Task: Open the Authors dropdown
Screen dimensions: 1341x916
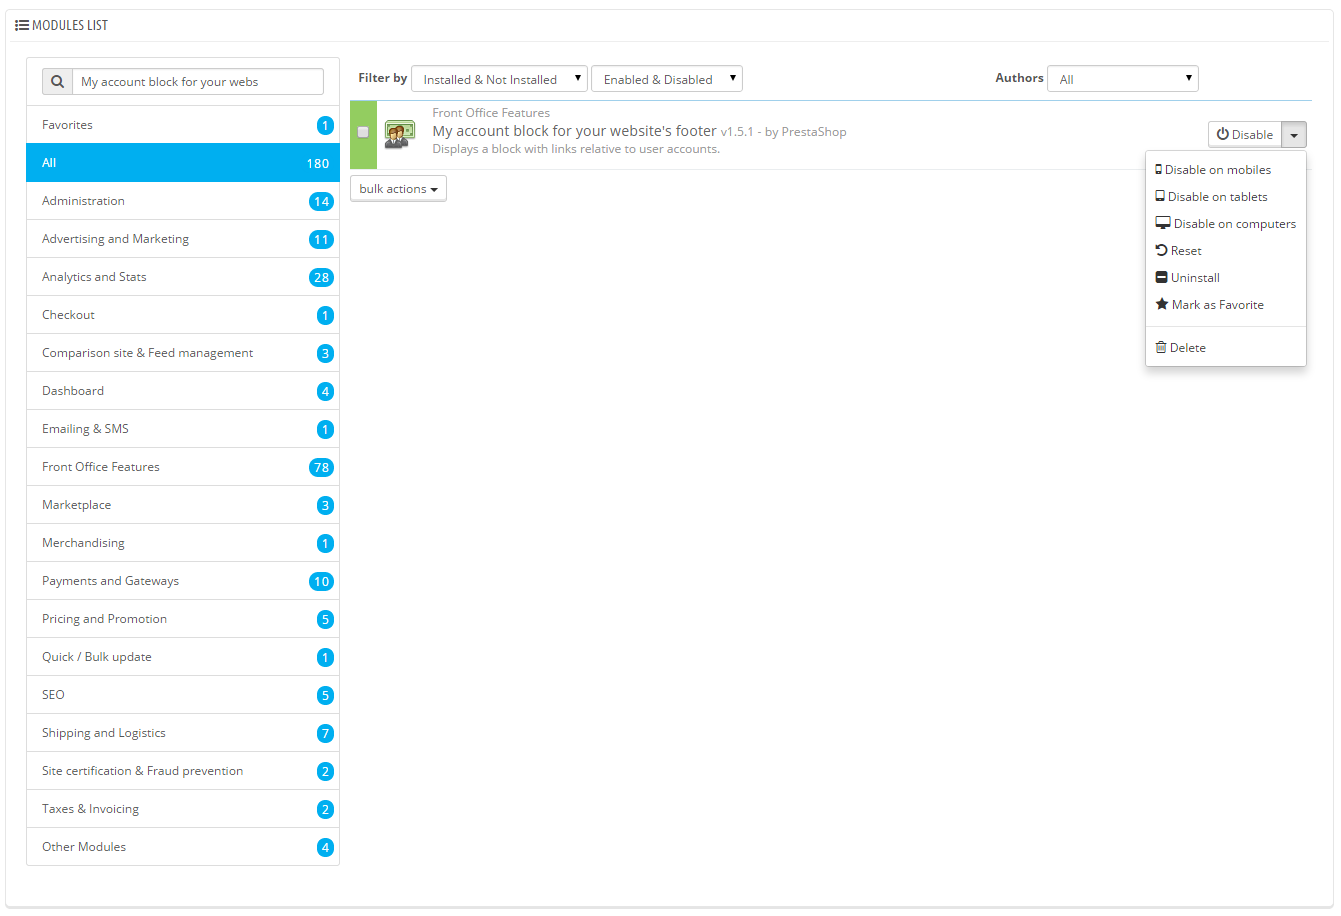Action: 1122,79
